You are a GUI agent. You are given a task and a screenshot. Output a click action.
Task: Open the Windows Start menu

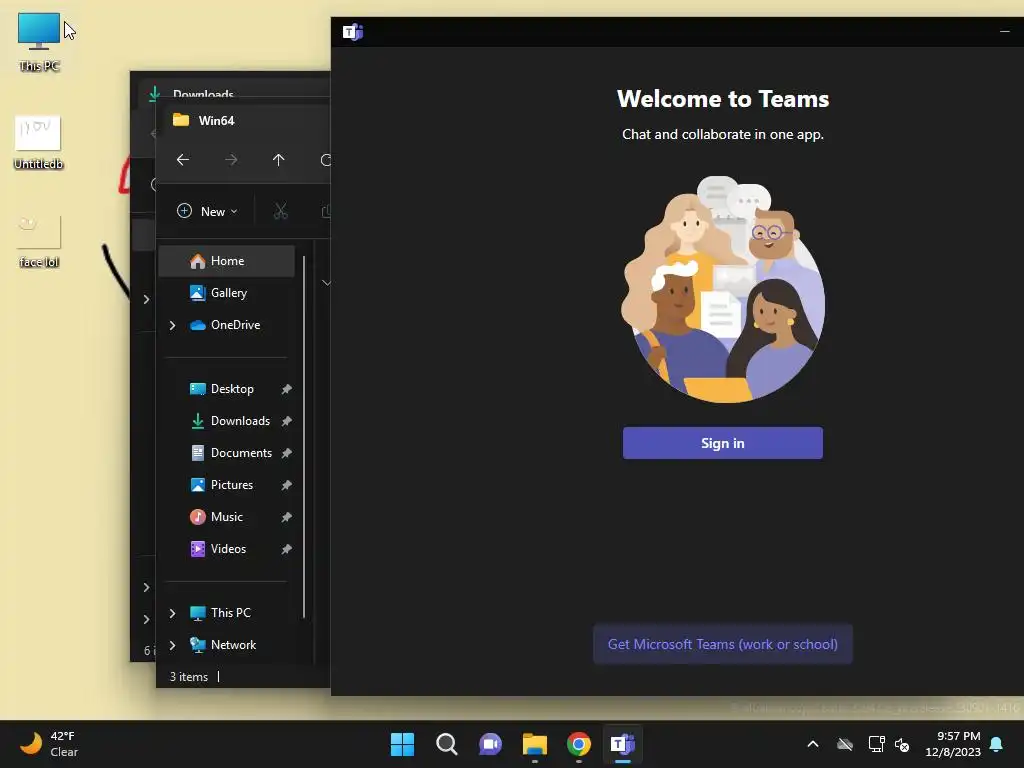click(402, 744)
